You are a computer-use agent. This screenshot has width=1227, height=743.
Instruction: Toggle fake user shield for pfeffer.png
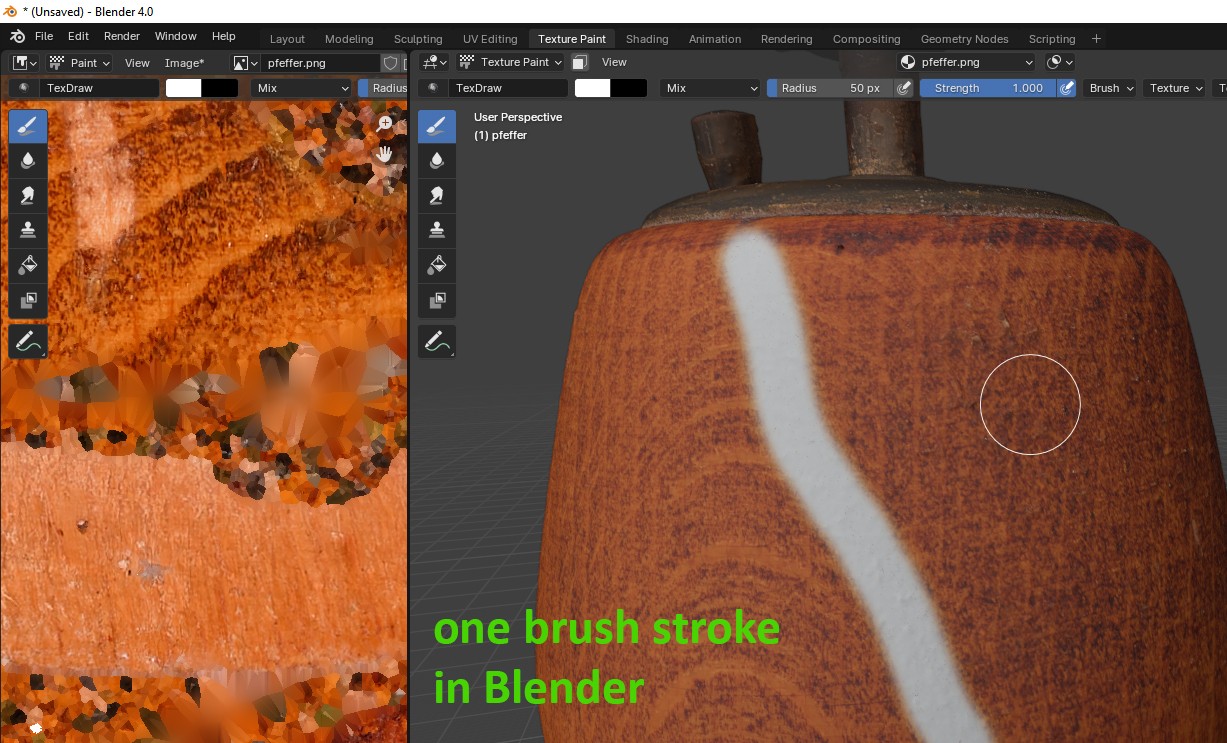[391, 63]
